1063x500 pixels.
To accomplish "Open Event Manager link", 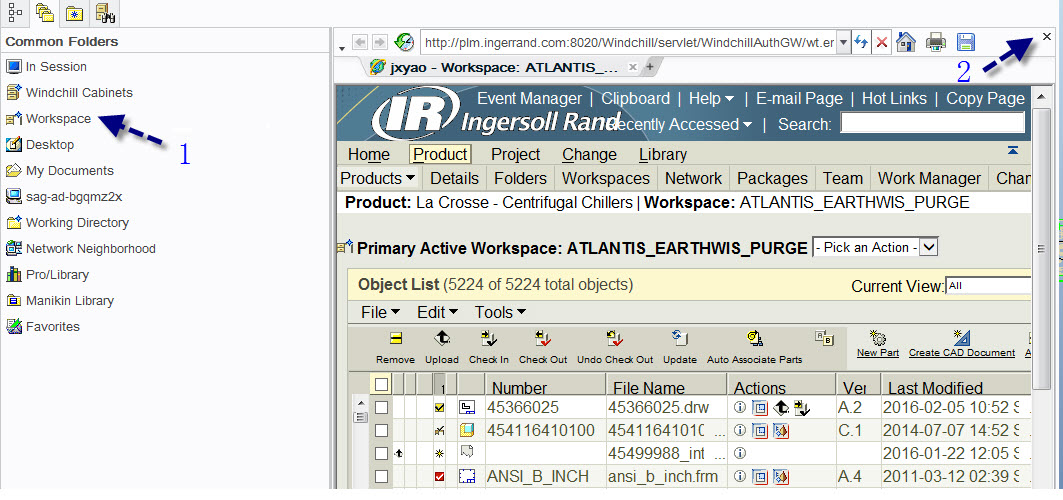I will (x=529, y=99).
